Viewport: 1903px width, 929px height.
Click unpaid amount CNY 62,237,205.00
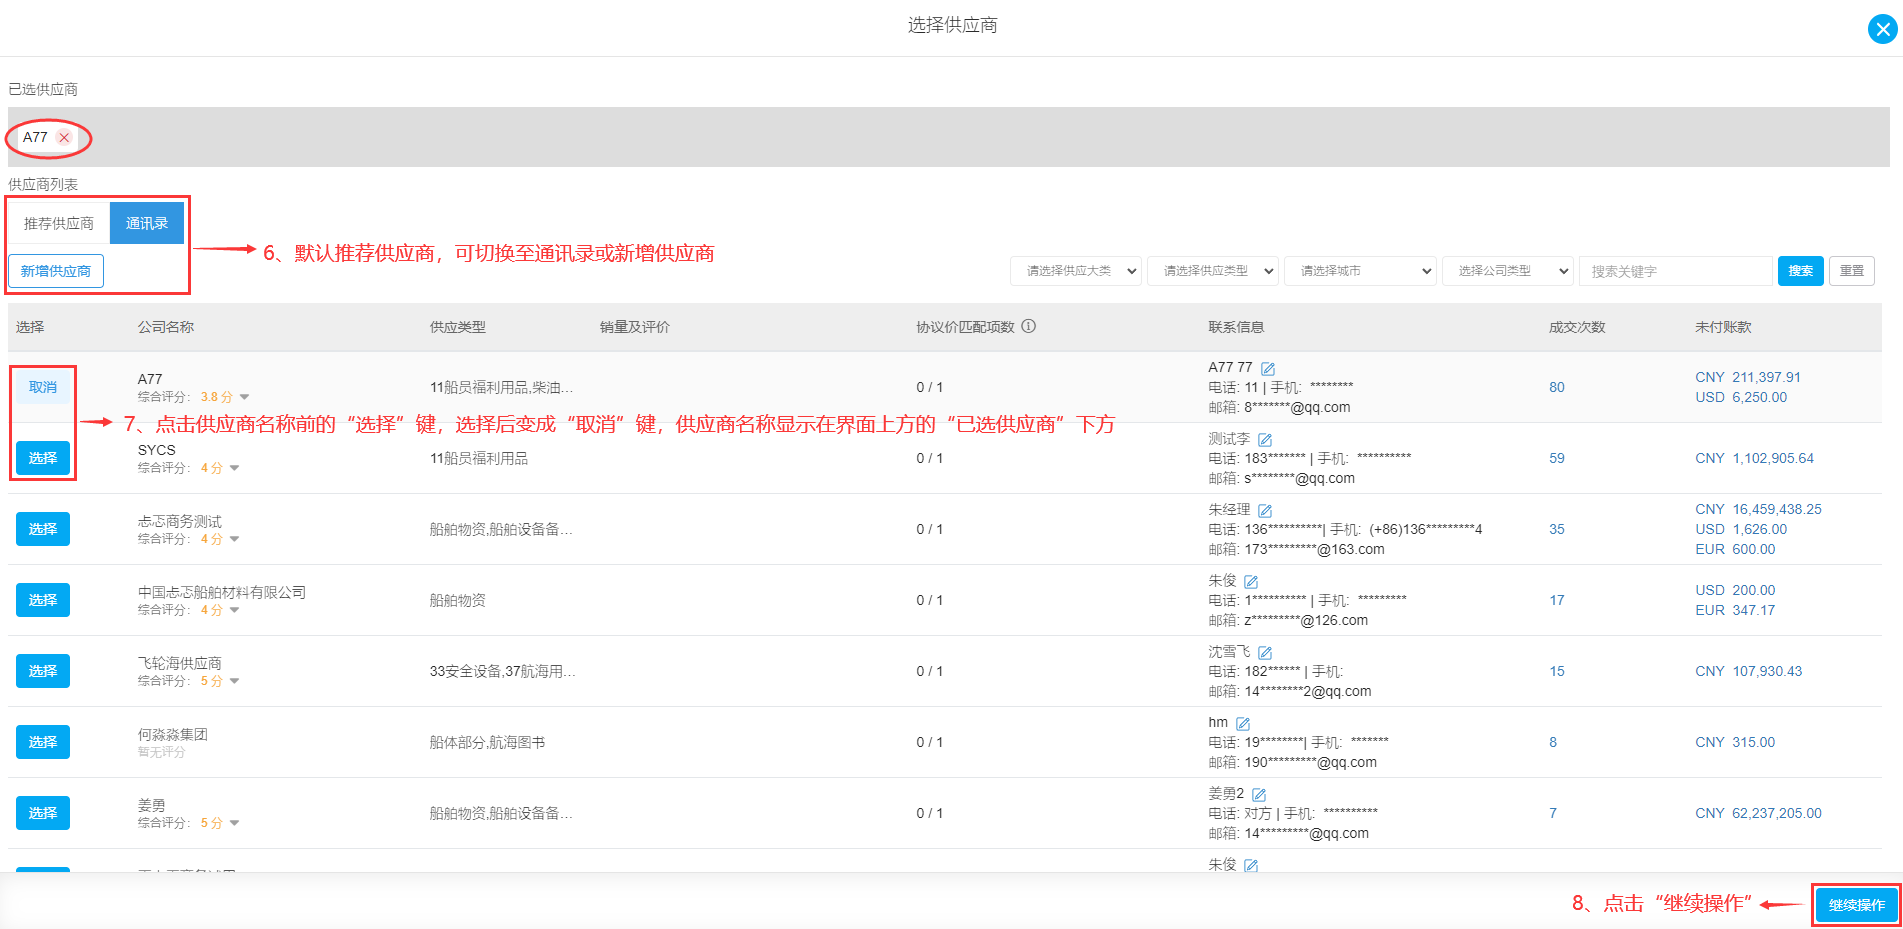tap(1758, 813)
